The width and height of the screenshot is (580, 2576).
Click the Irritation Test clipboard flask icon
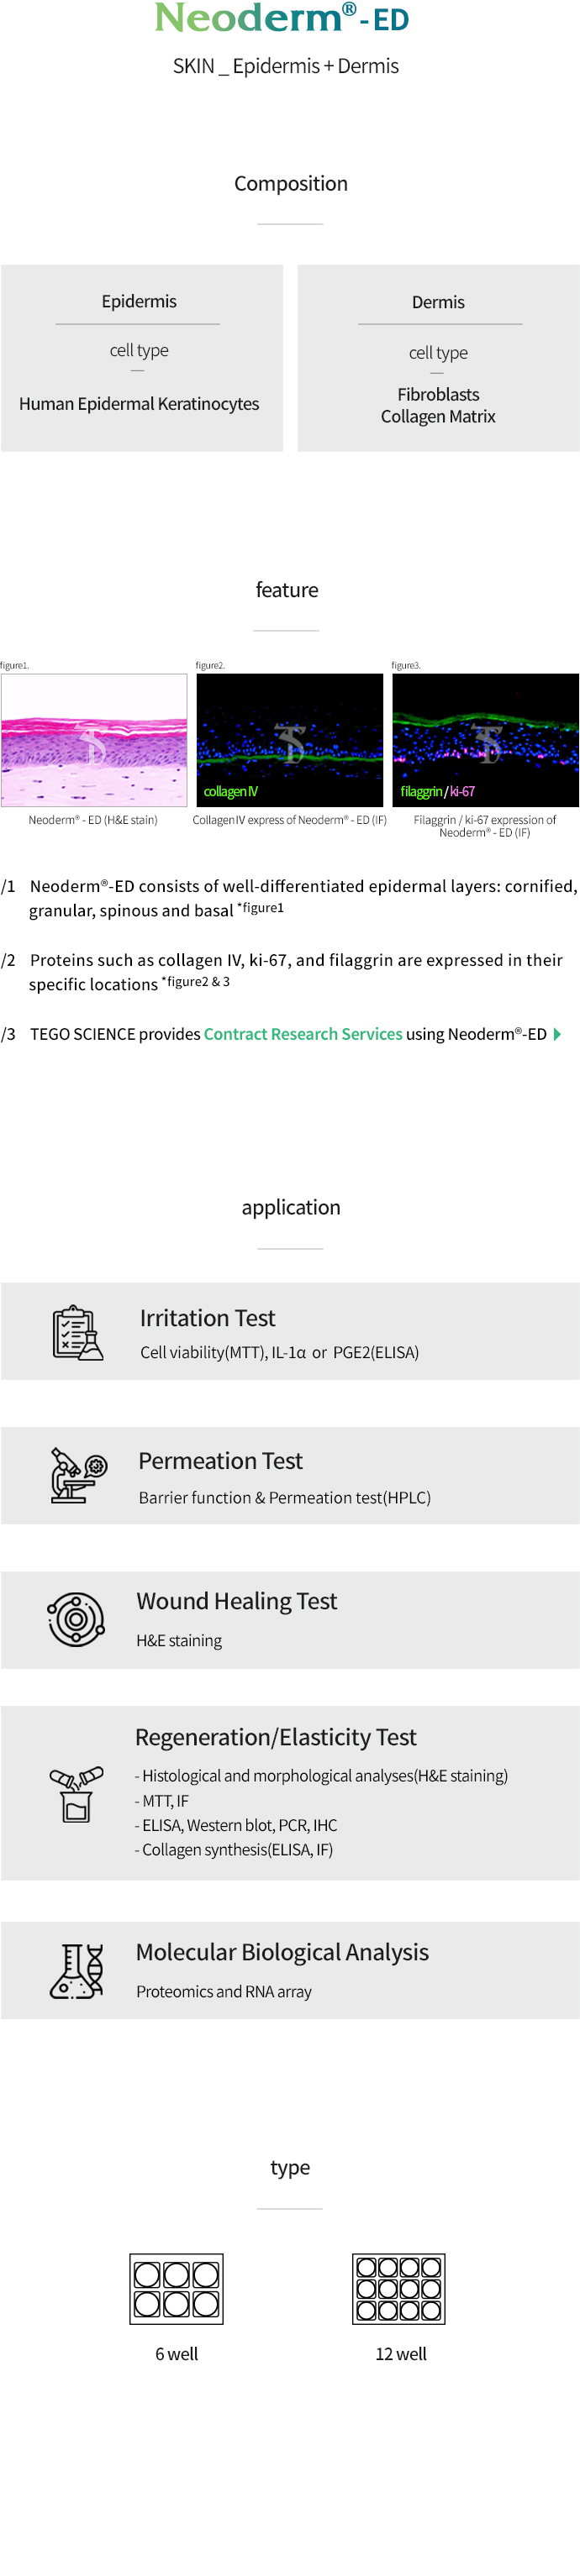point(77,1332)
